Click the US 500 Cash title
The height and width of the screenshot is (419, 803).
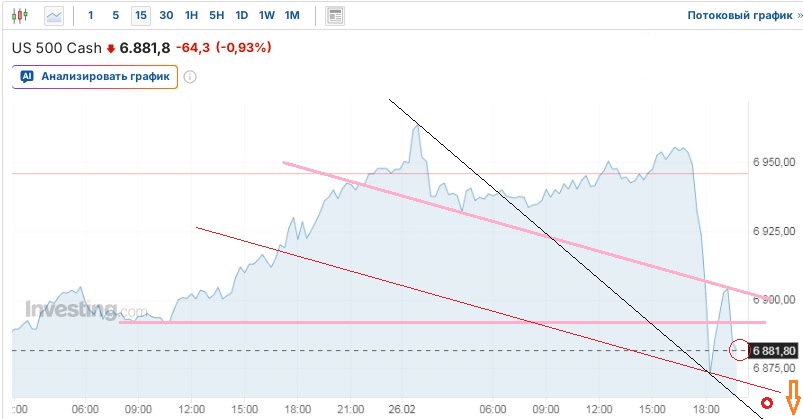(57, 48)
